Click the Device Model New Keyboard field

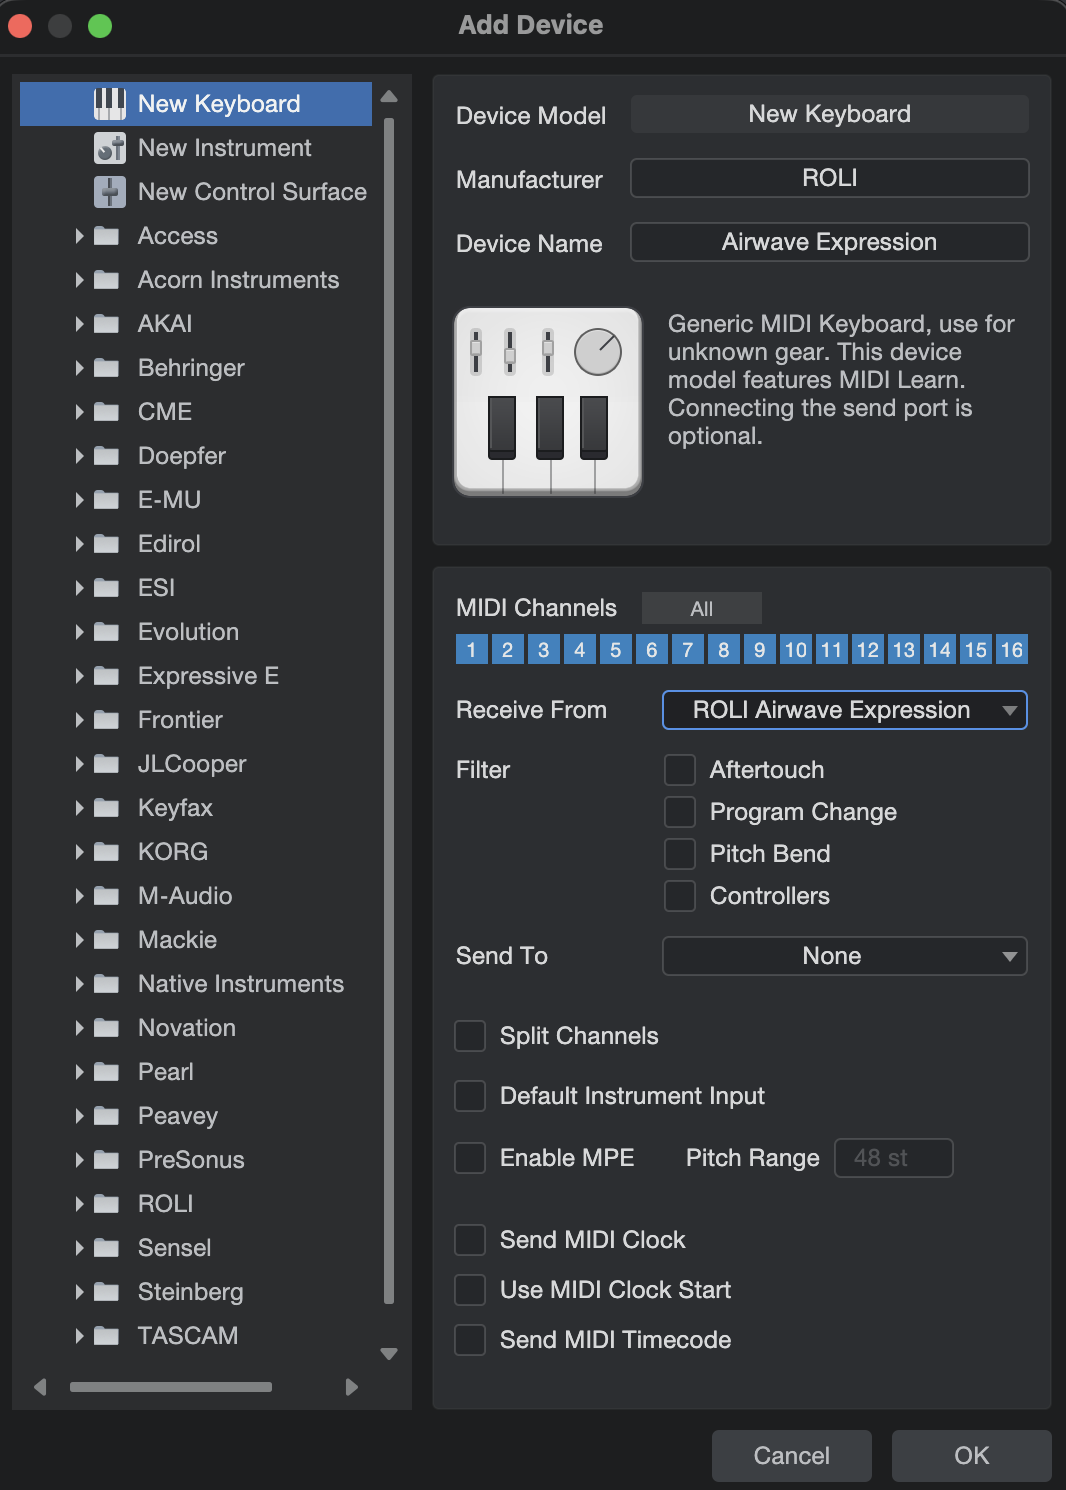[x=830, y=114]
